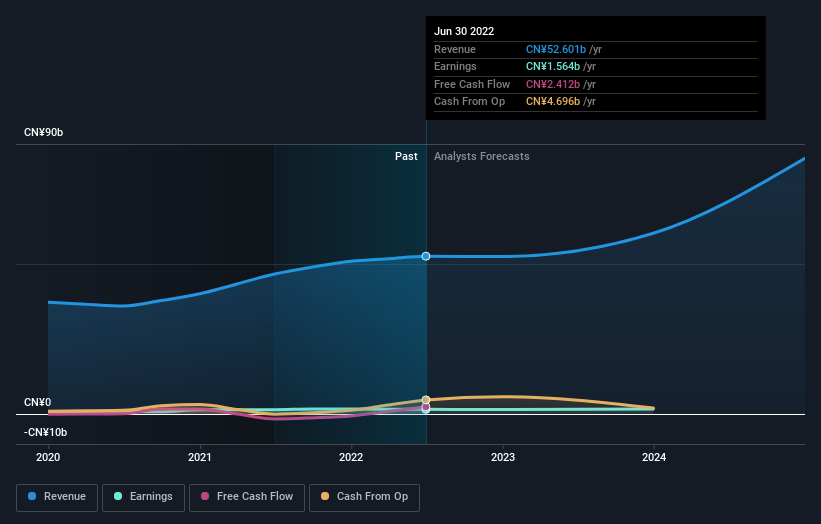The width and height of the screenshot is (821, 524).
Task: Toggle the Free Cash Flow legend button
Action: [x=247, y=497]
